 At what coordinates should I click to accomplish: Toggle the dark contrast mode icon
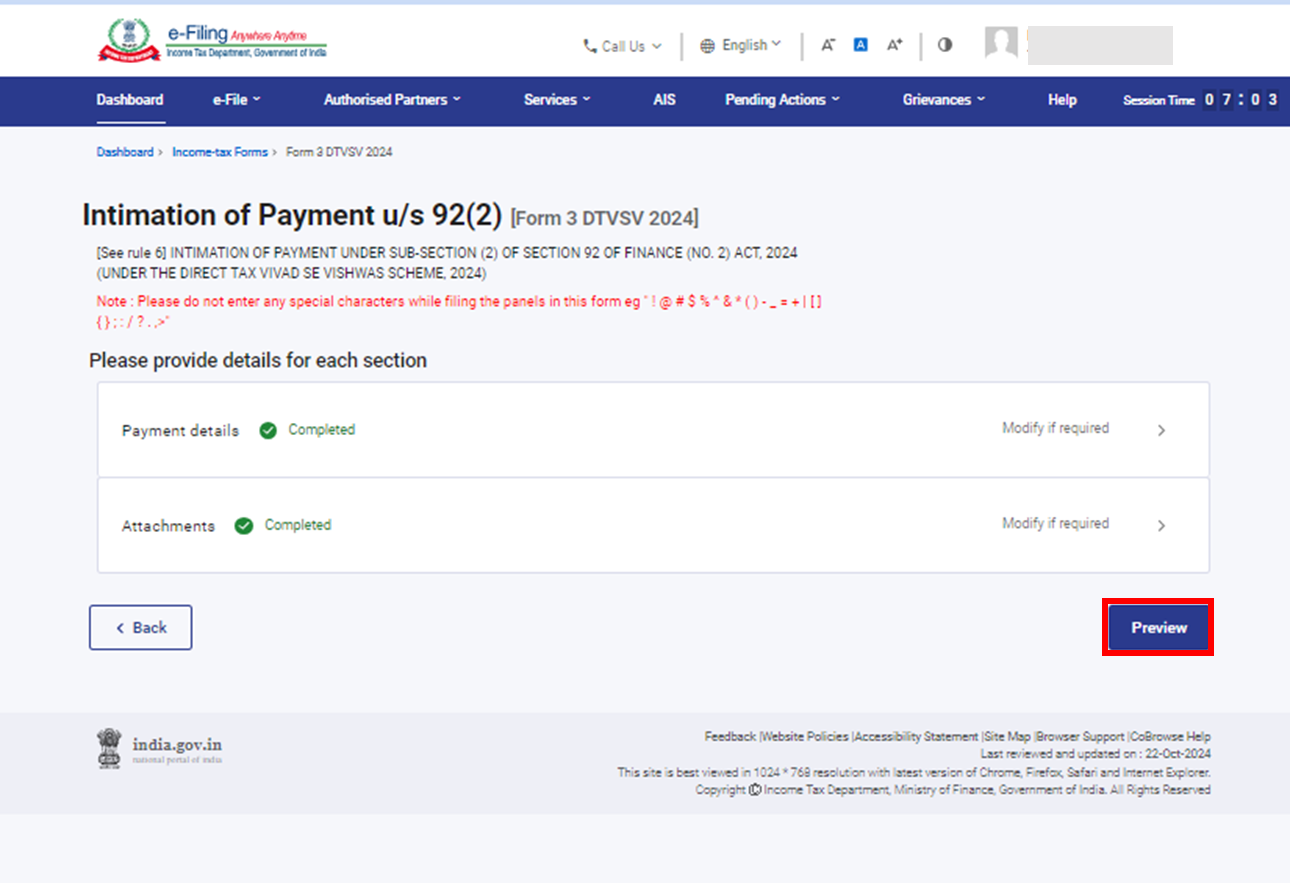click(x=944, y=44)
